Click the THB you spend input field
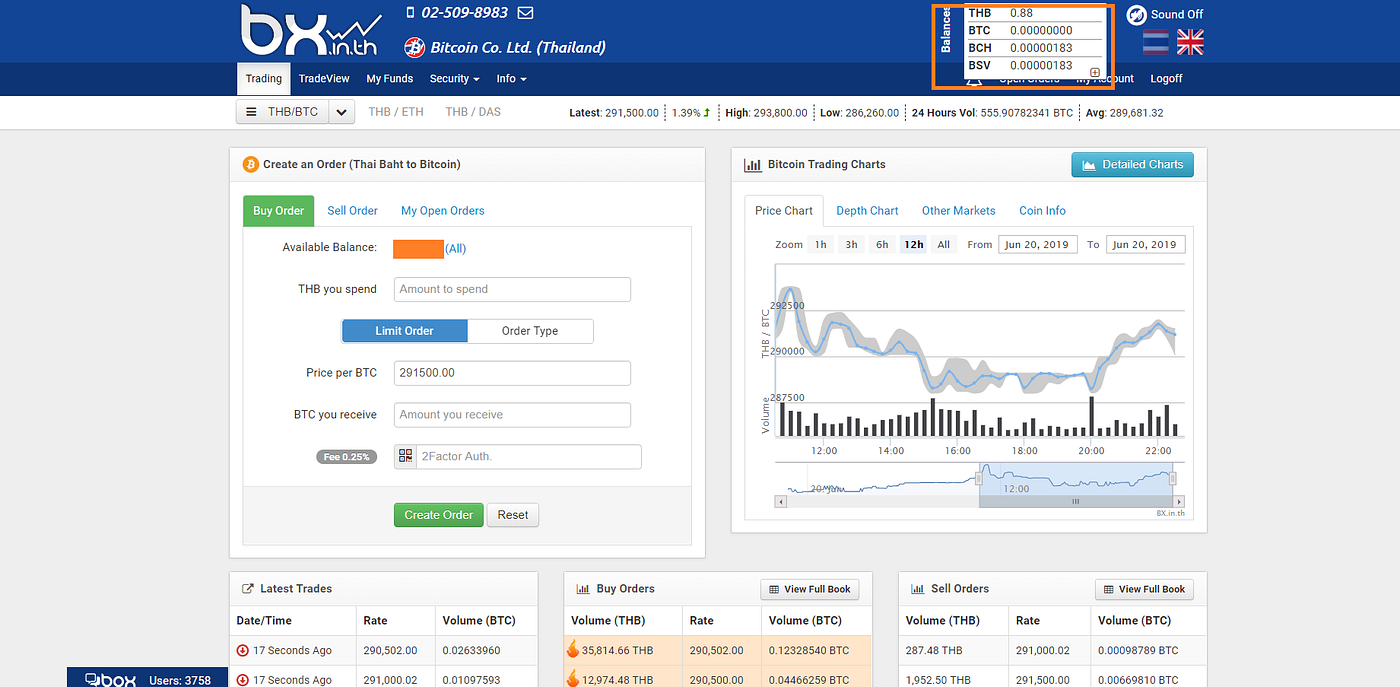 click(x=512, y=289)
